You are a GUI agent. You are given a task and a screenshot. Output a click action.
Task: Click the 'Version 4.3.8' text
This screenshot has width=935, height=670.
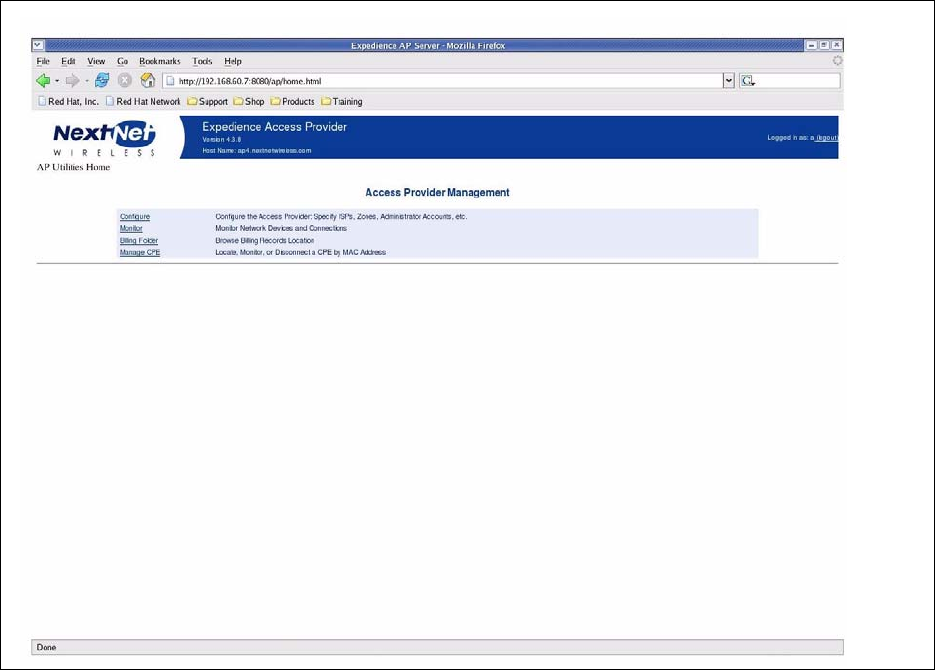point(221,139)
